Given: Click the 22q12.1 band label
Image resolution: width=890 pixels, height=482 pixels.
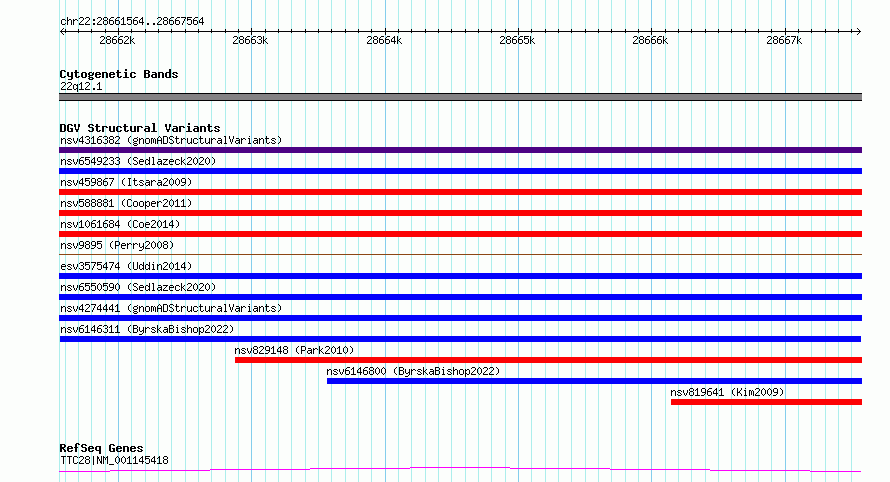Looking at the screenshot, I should (x=81, y=86).
